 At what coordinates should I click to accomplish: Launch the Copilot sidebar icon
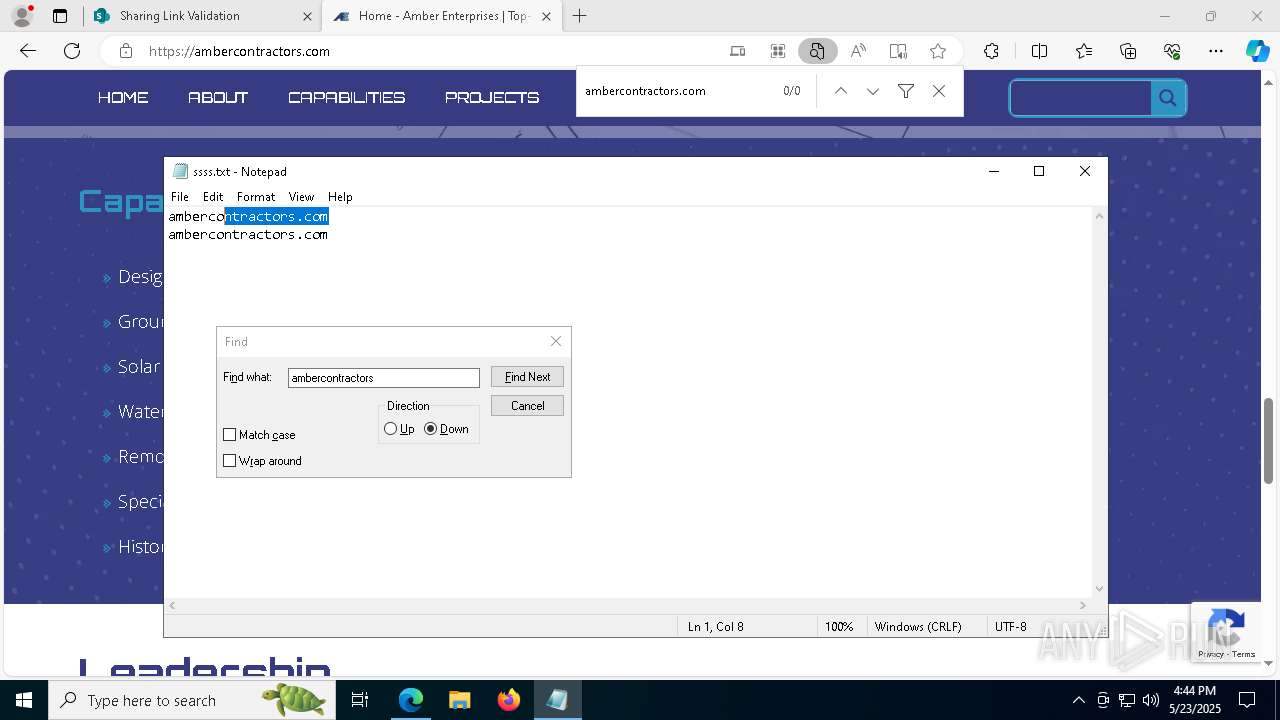point(1257,51)
